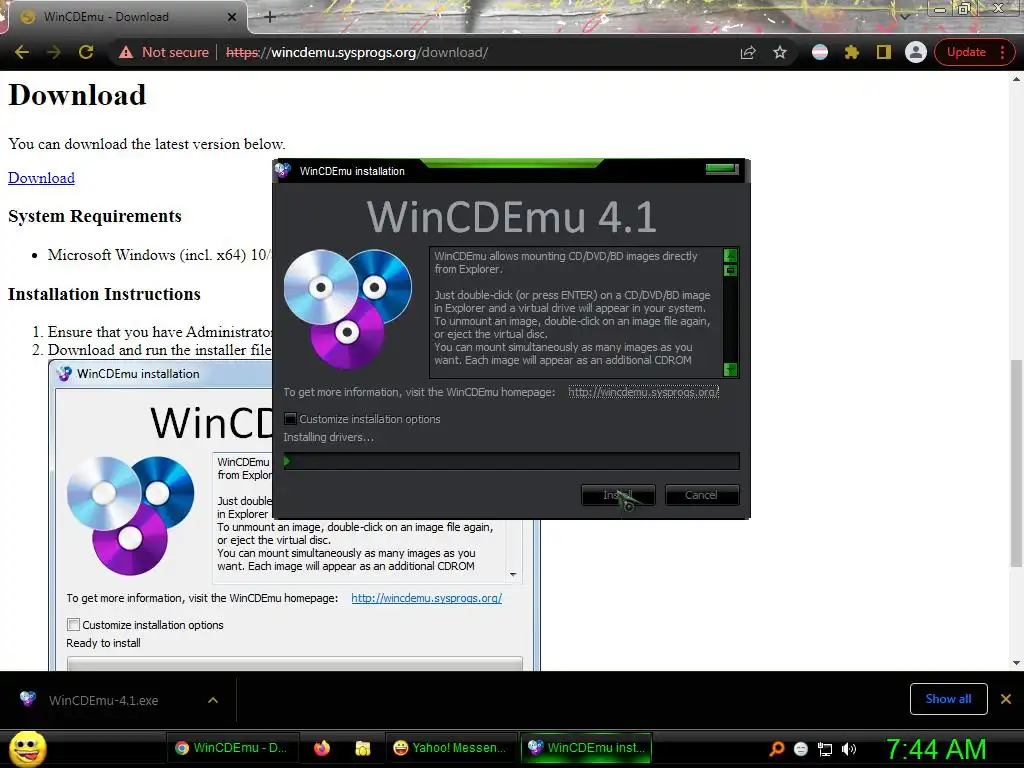Viewport: 1024px width, 768px height.
Task: Open Firefox from the taskbar
Action: click(x=322, y=748)
